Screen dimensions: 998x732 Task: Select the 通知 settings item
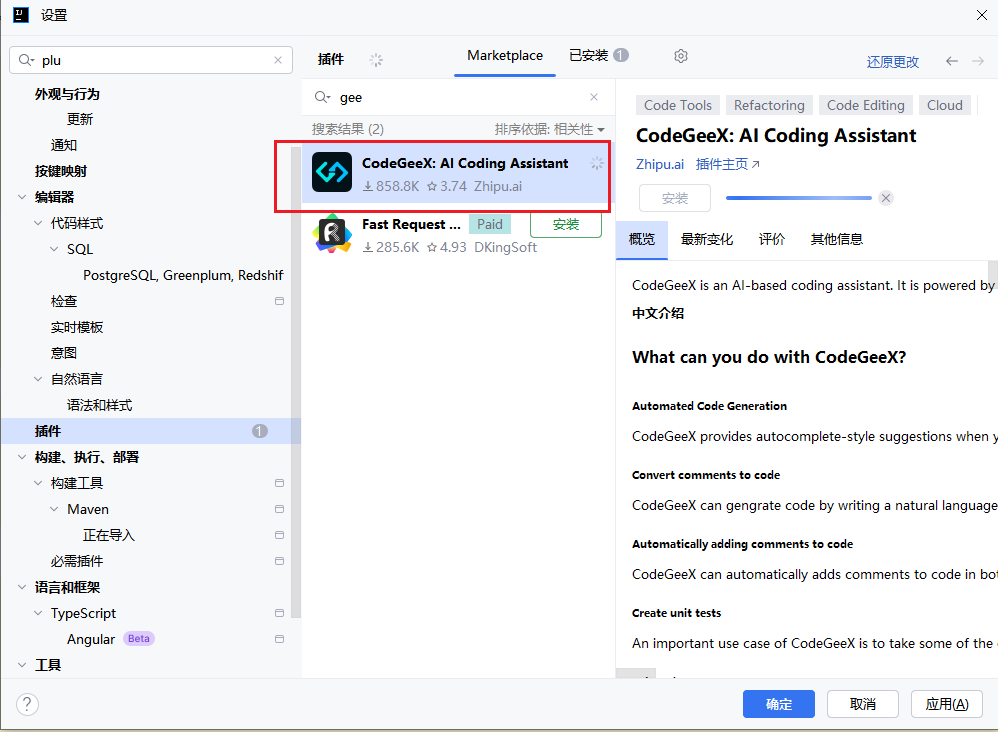point(64,145)
